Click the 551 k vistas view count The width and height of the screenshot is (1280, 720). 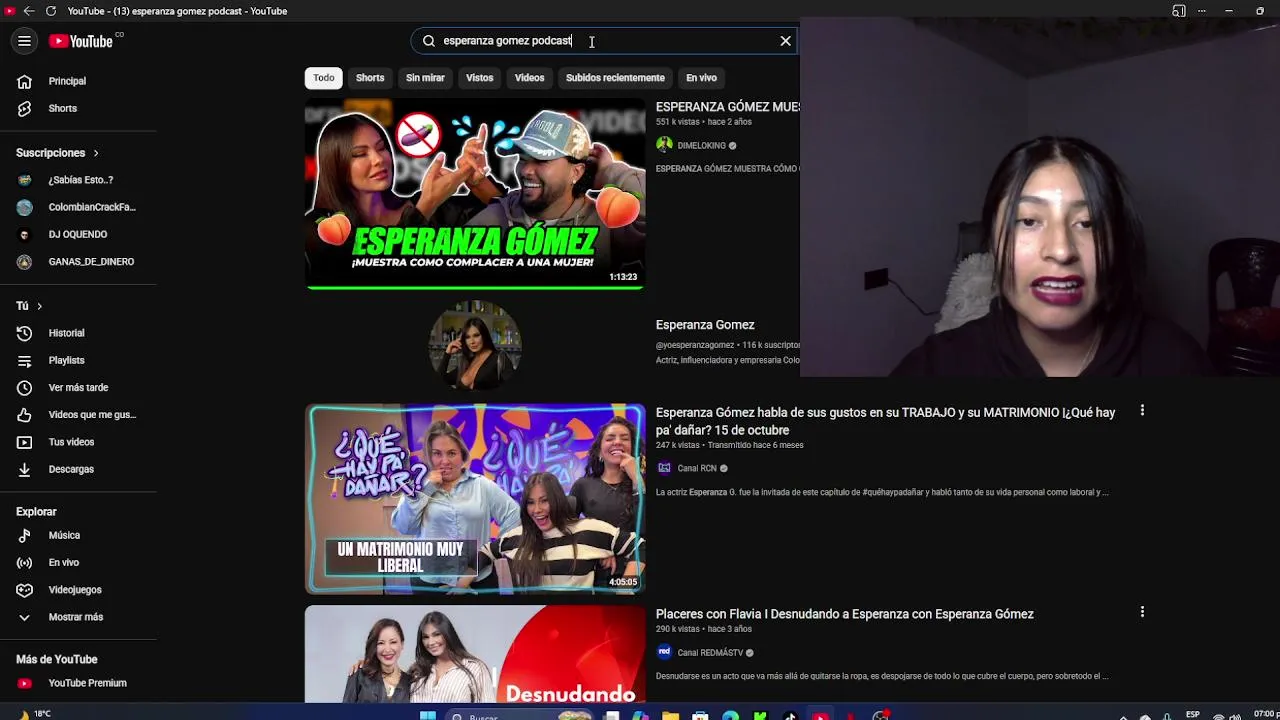pos(678,122)
